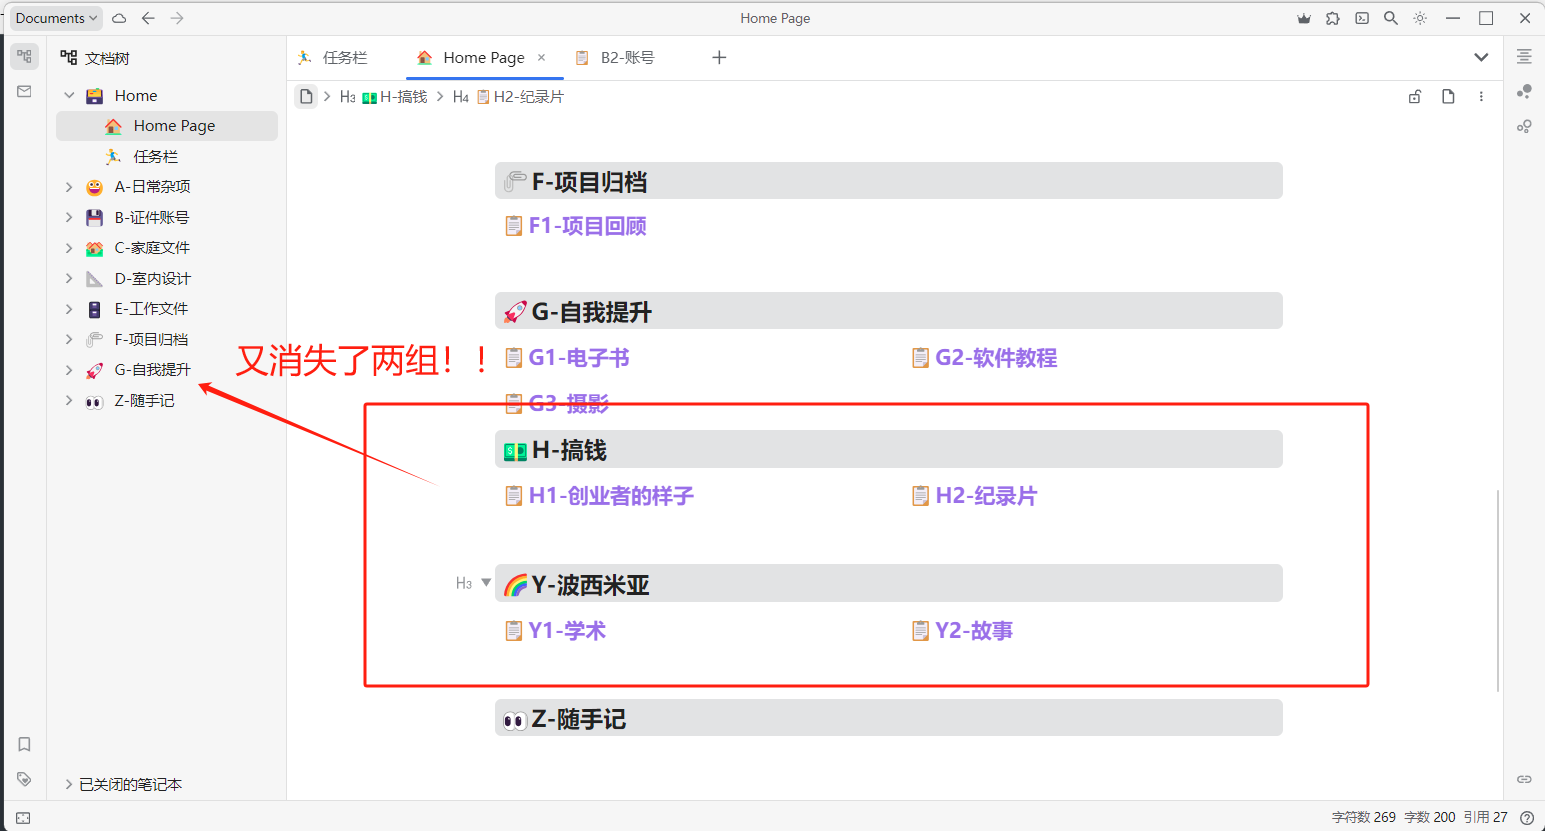Image resolution: width=1545 pixels, height=831 pixels.
Task: Select 任务栏 in the file tree
Action: point(167,156)
